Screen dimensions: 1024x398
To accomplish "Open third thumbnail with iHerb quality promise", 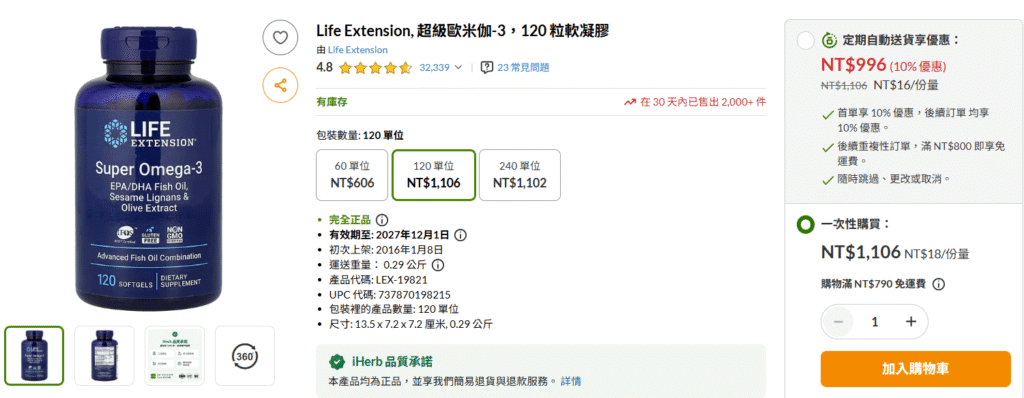I will click(174, 356).
